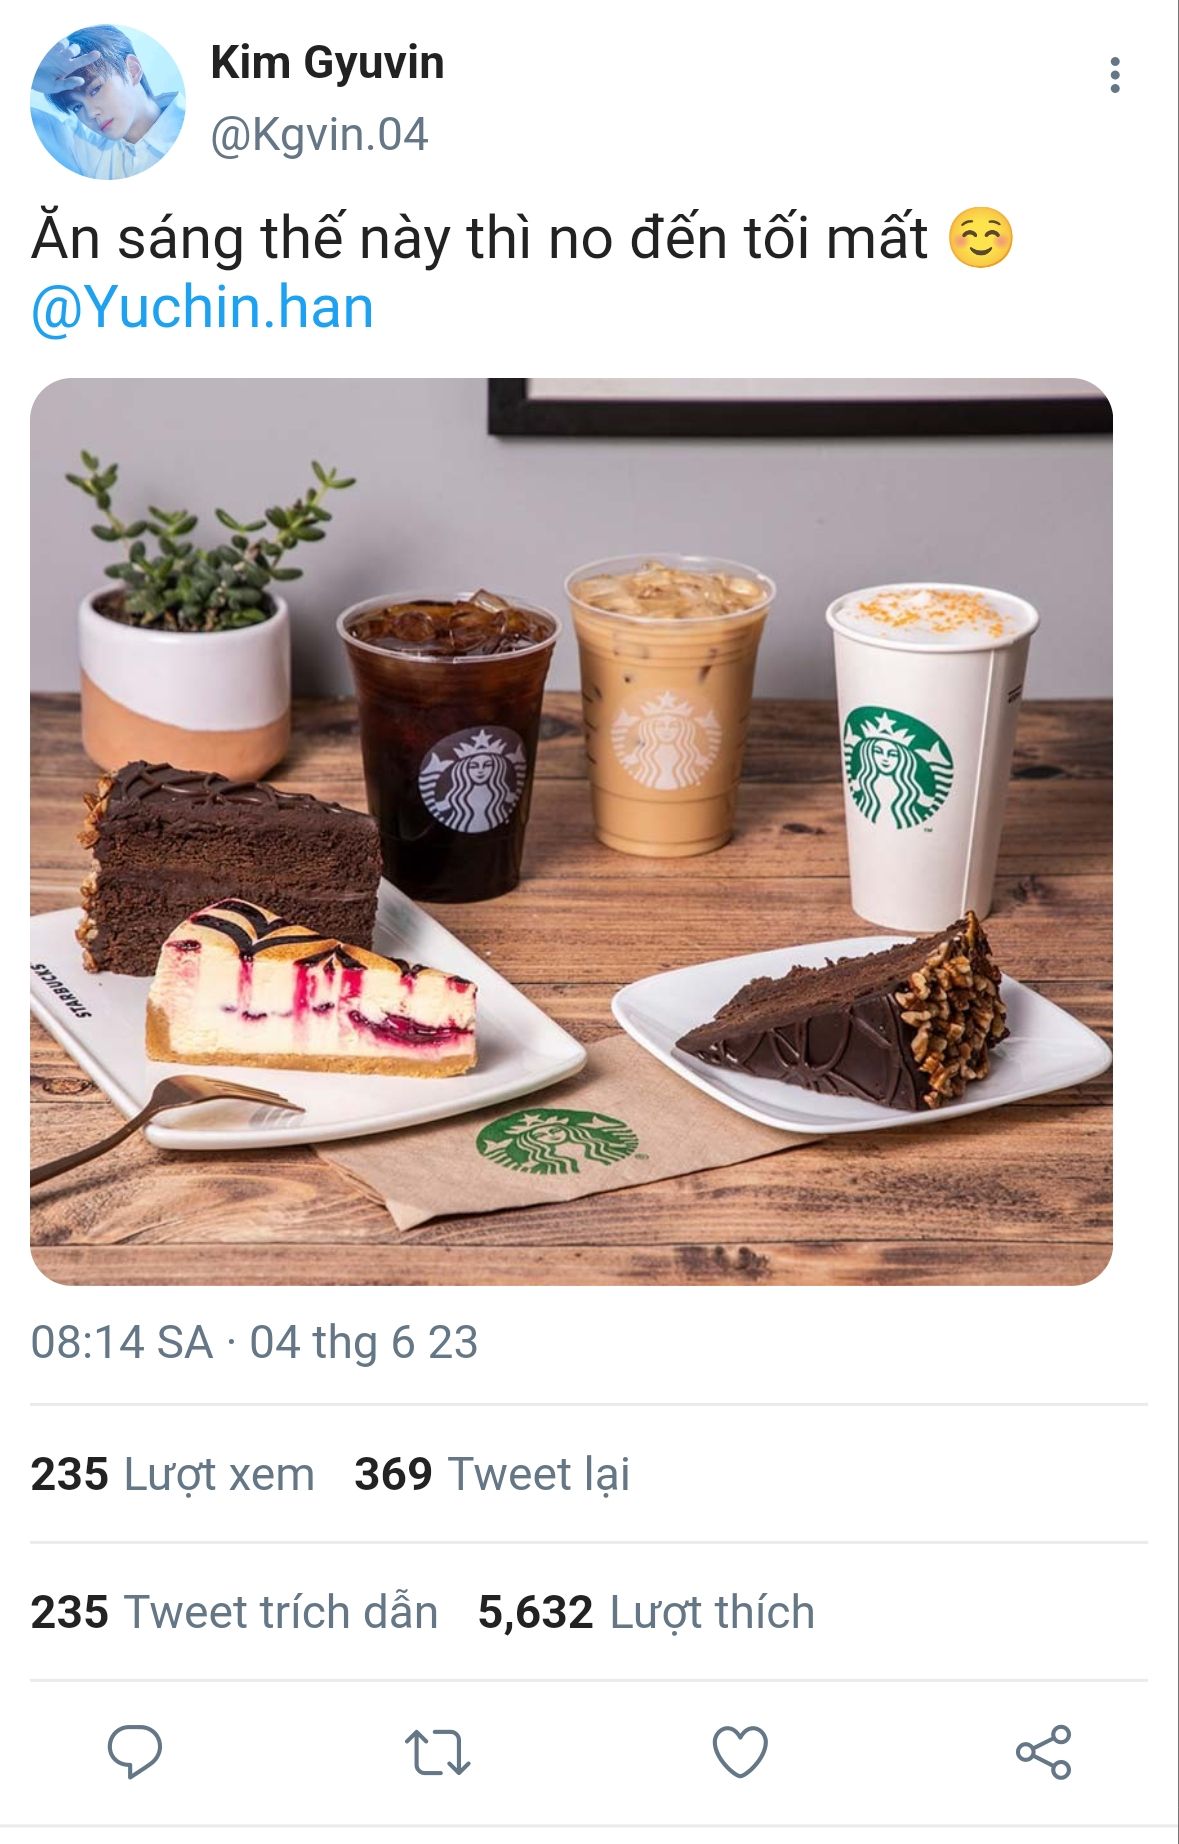Viewport: 1179px width, 1844px height.
Task: Click the Starbucks logo on the napkin
Action: click(x=556, y=1141)
